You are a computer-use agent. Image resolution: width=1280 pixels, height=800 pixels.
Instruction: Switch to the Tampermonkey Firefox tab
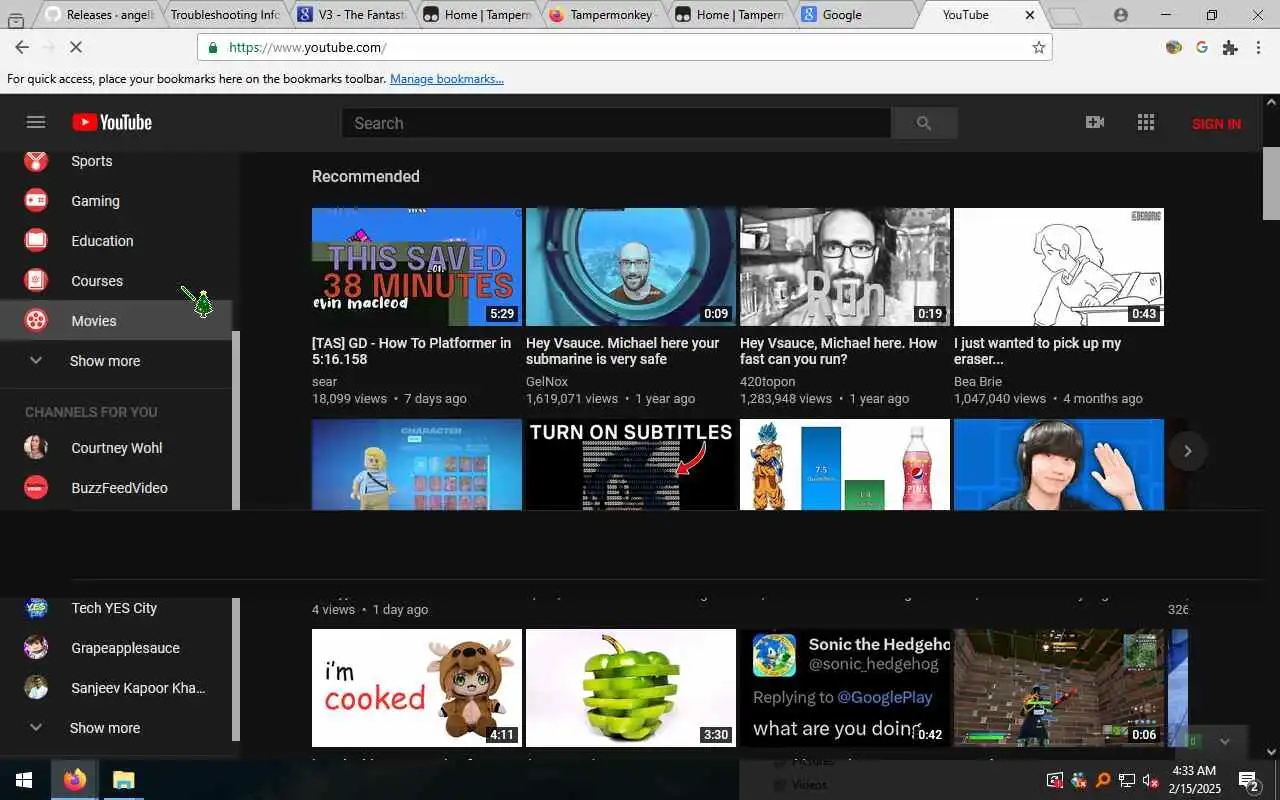[x=602, y=15]
